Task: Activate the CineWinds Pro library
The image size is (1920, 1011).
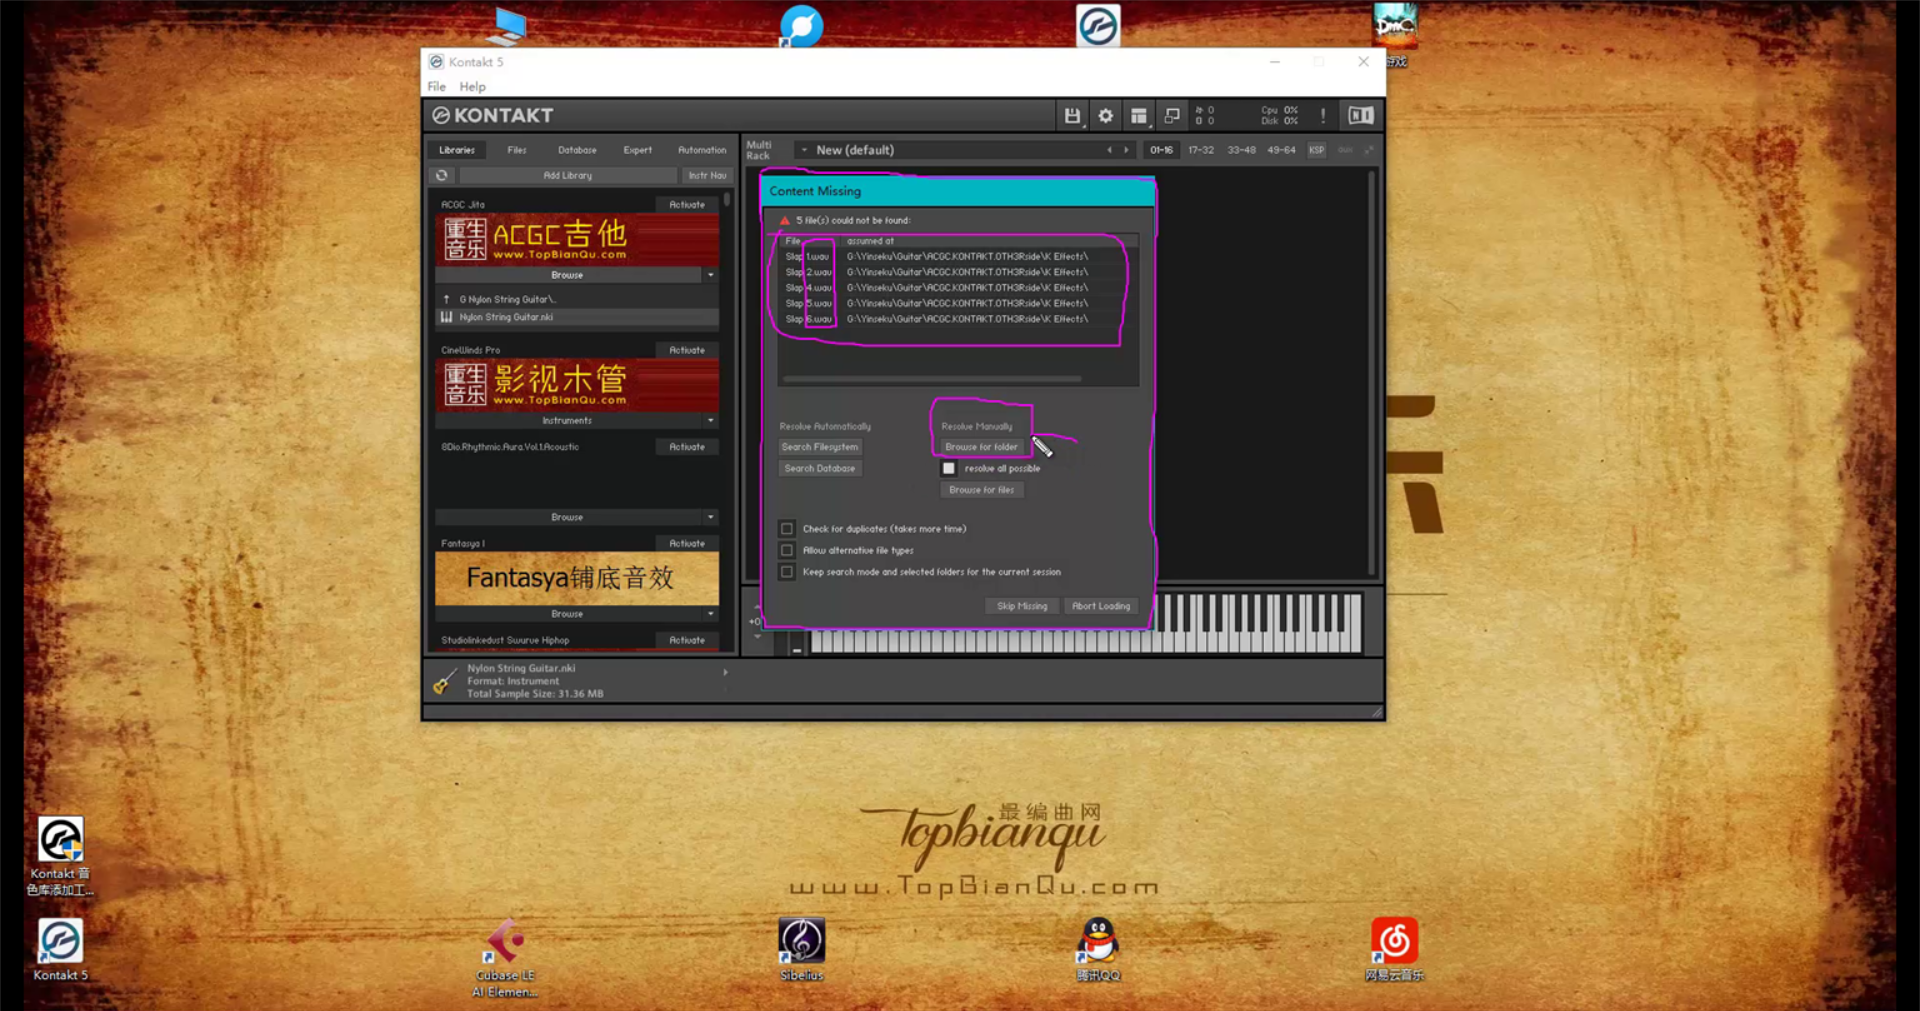Action: click(687, 351)
